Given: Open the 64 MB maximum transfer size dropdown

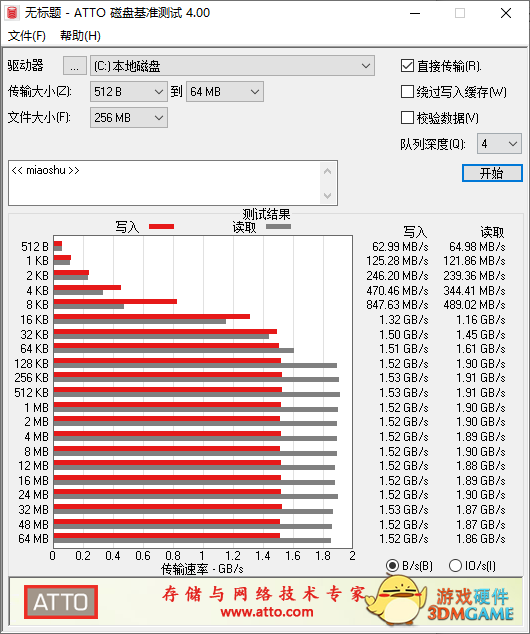Looking at the screenshot, I should coord(225,91).
